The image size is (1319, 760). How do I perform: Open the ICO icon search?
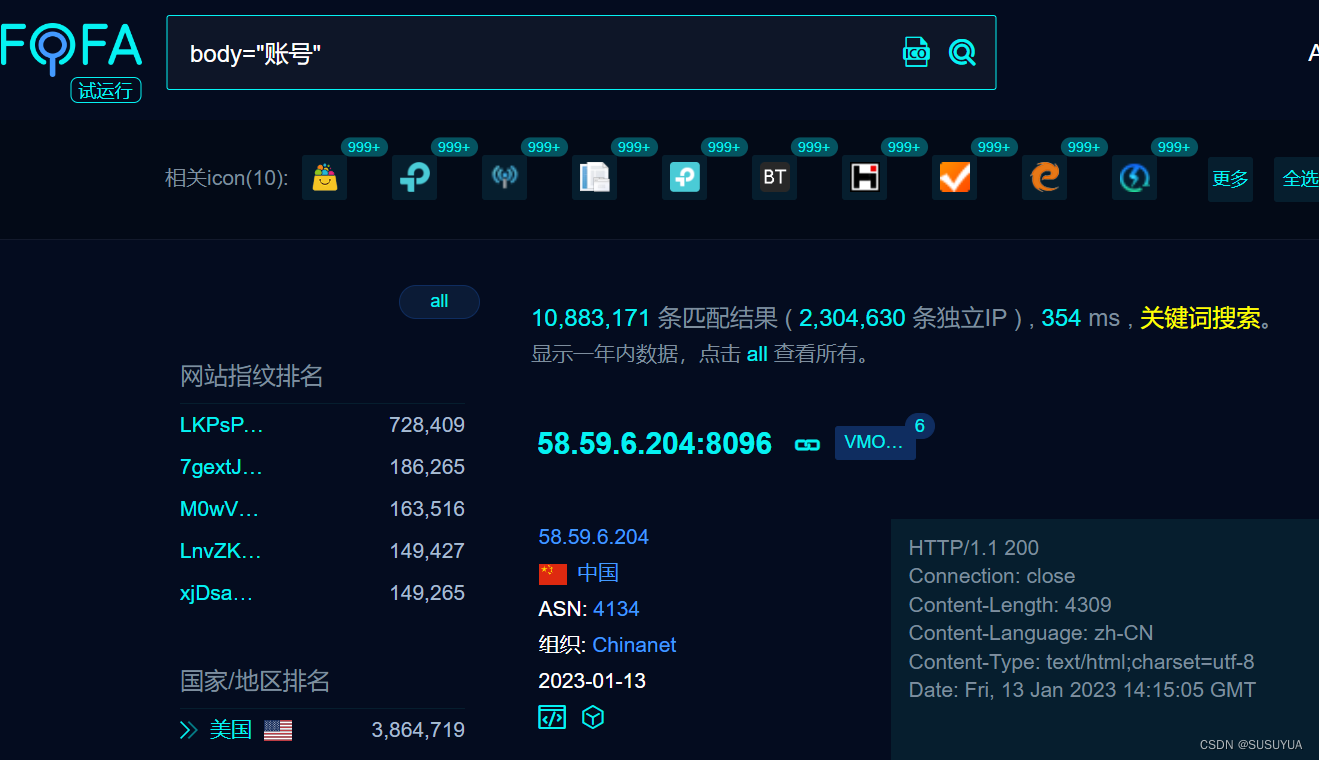(x=916, y=52)
